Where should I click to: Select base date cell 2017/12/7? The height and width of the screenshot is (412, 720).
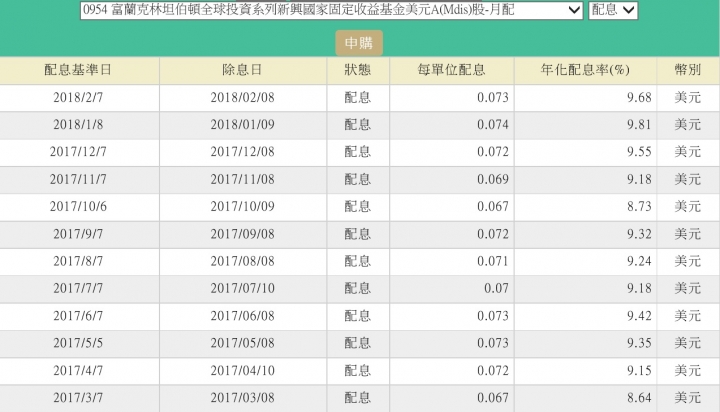pyautogui.click(x=78, y=152)
